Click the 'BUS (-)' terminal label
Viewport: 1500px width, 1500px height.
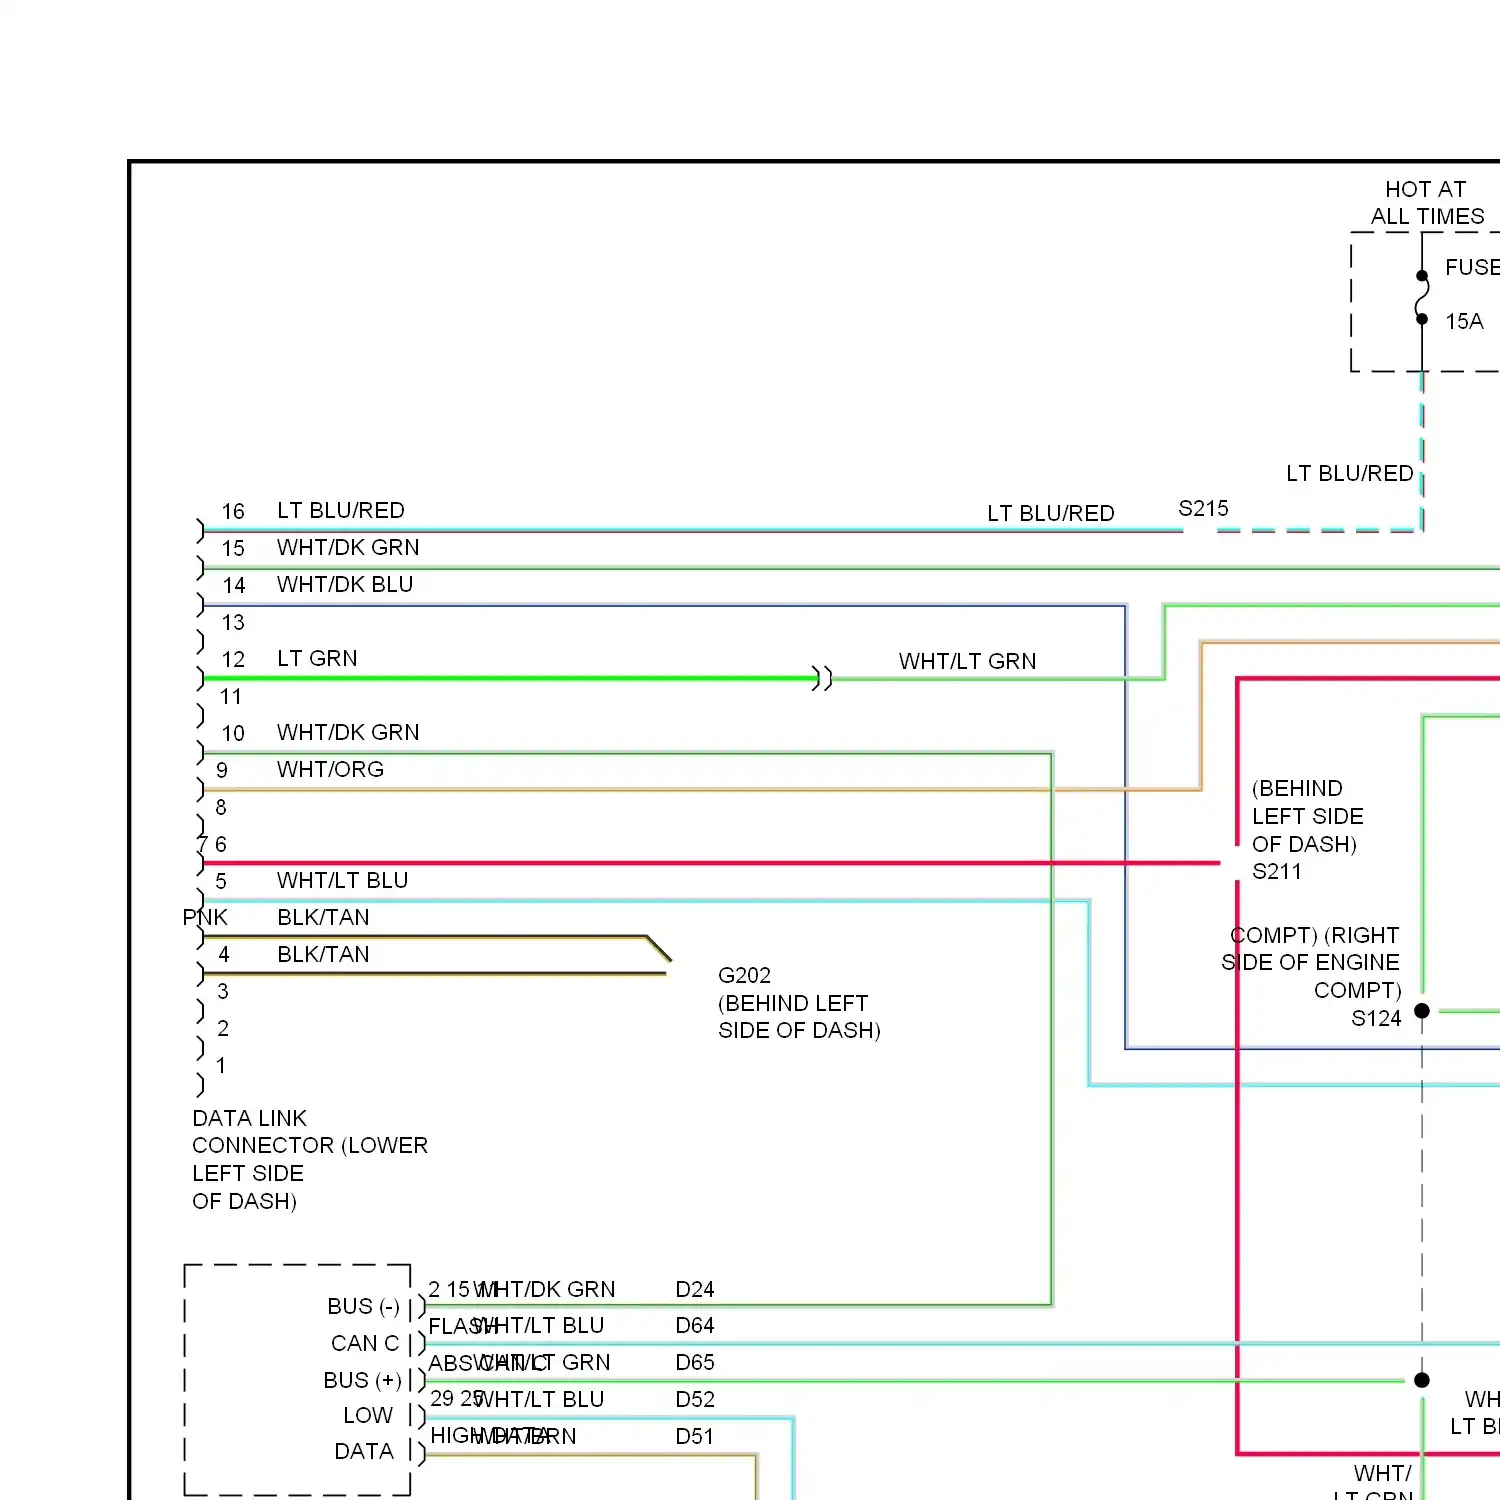[363, 1306]
